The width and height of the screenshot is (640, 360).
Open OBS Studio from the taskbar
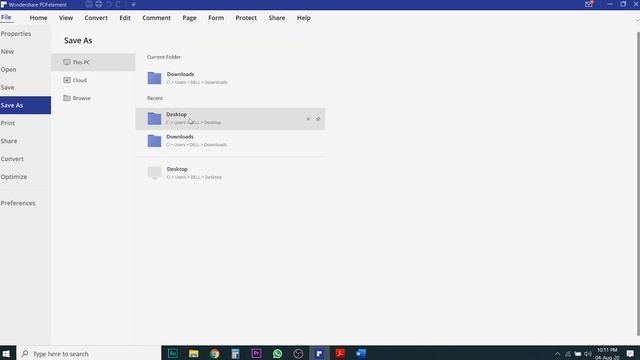(298, 353)
